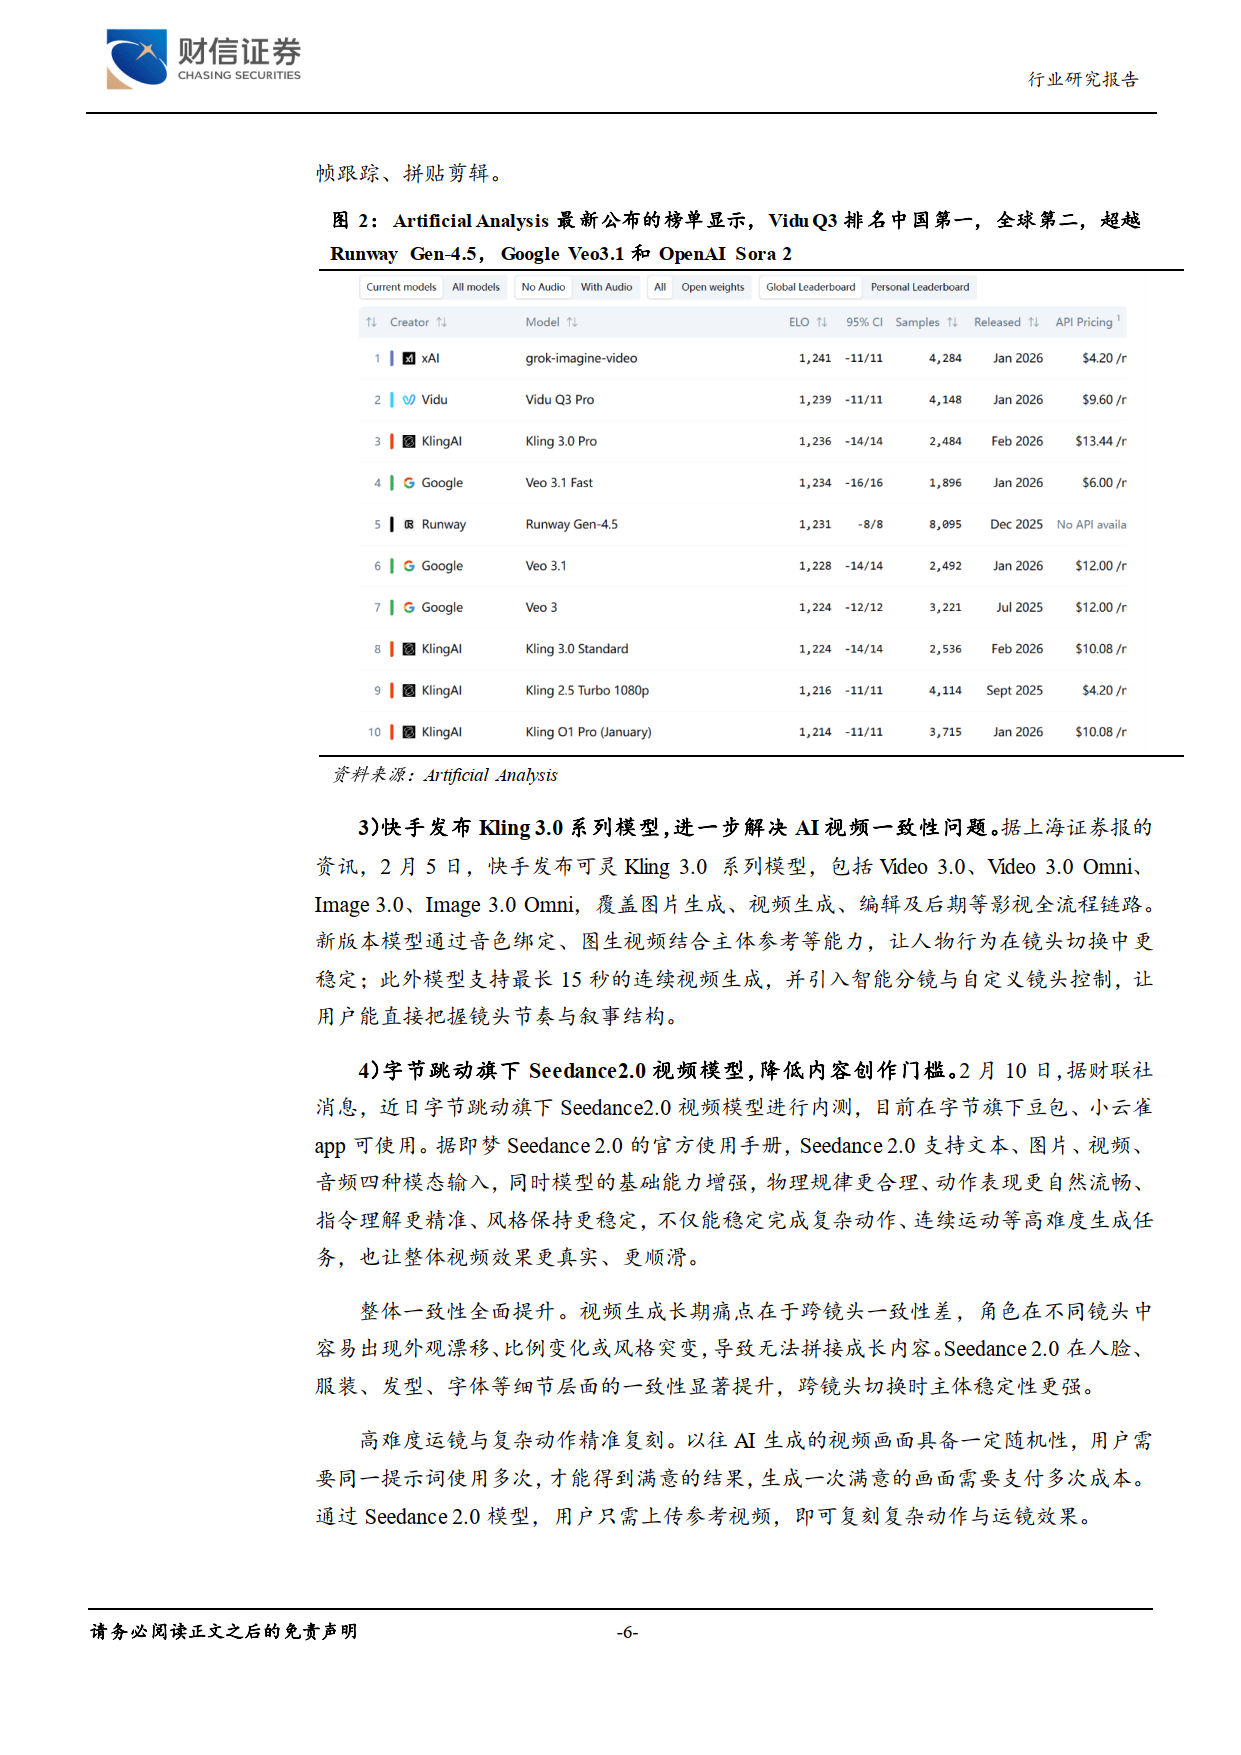1241x1755 pixels.
Task: Click the ELO value 1,241
Action: coord(815,358)
